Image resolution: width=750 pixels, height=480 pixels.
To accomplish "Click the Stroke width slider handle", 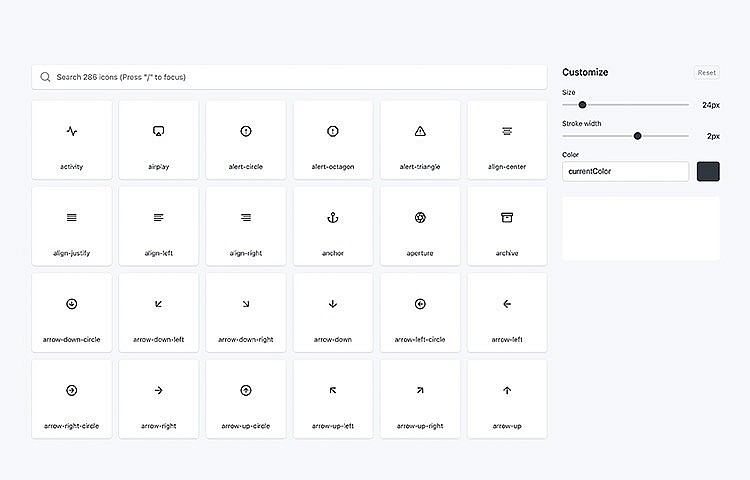I will click(x=637, y=136).
